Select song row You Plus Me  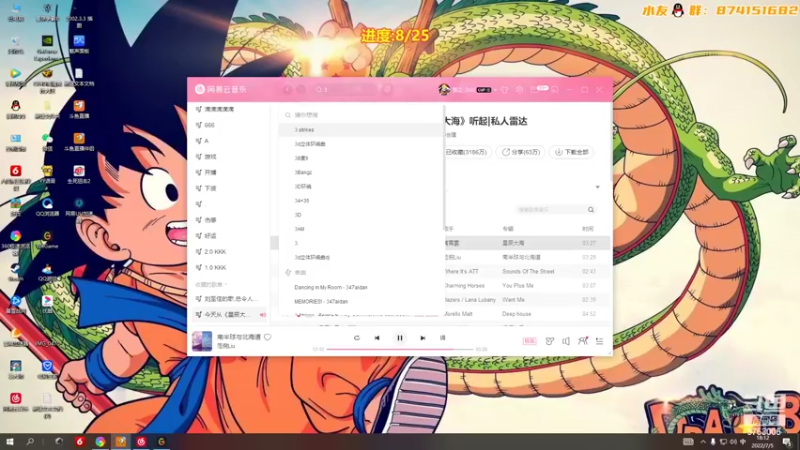point(528,286)
